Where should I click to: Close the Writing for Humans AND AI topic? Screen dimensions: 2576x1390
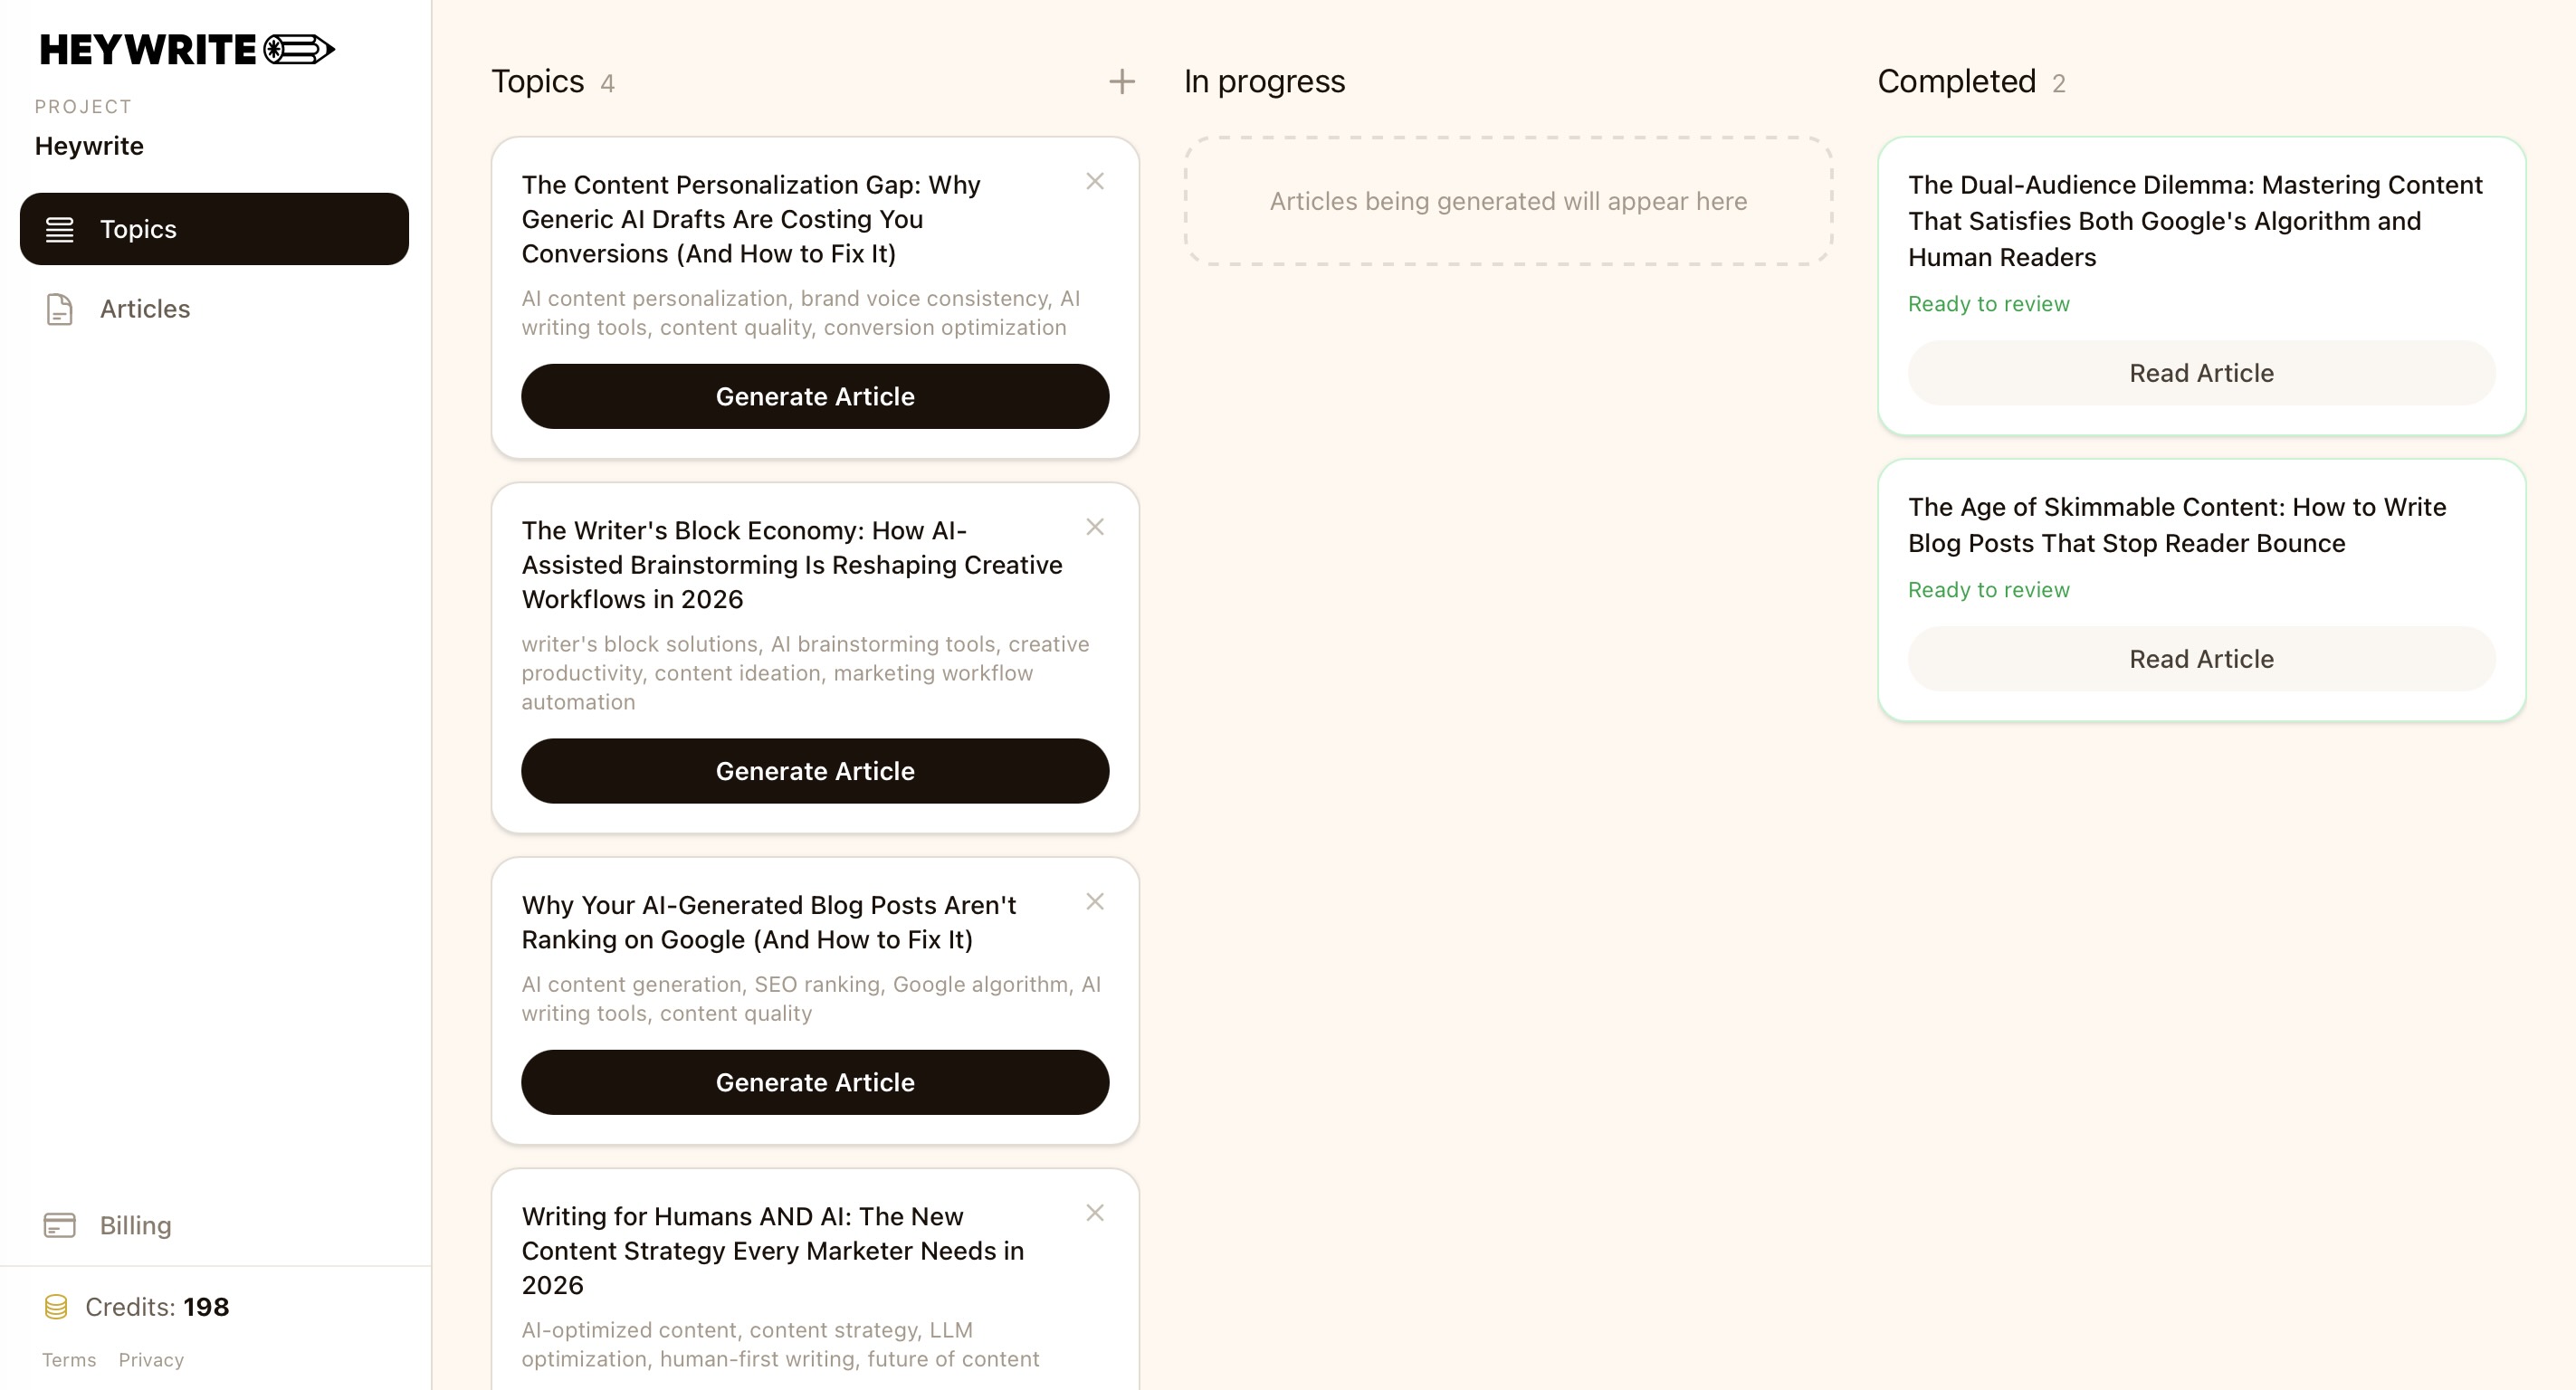point(1095,1213)
